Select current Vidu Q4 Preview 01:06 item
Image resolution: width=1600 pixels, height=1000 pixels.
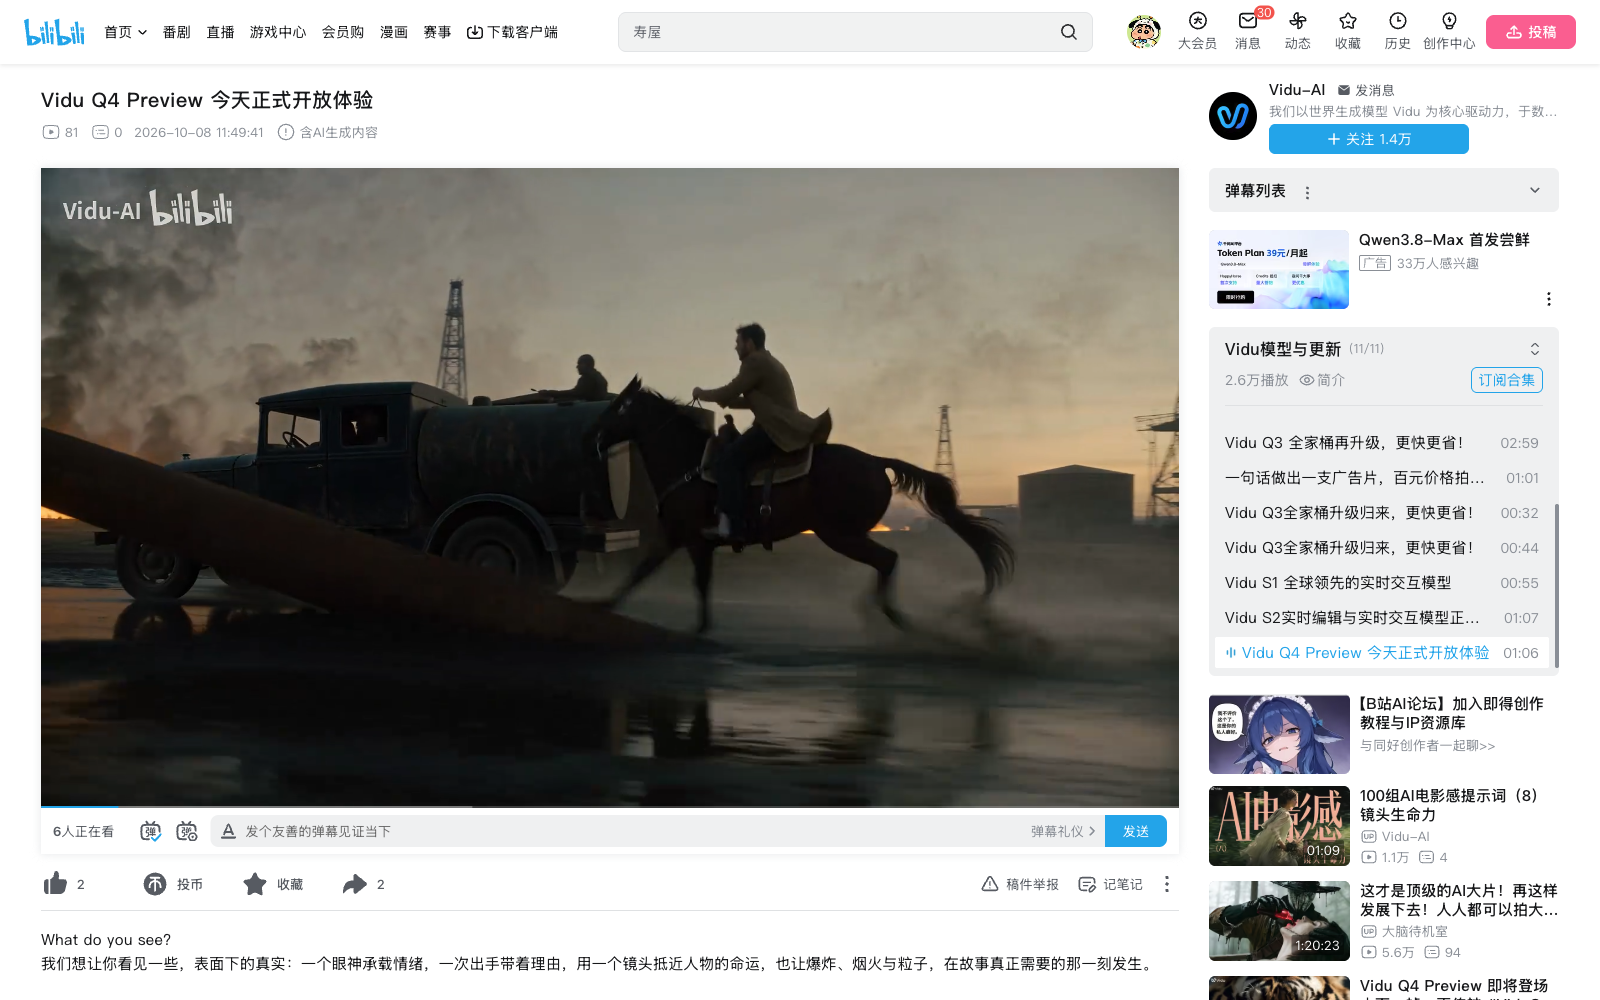click(1382, 653)
